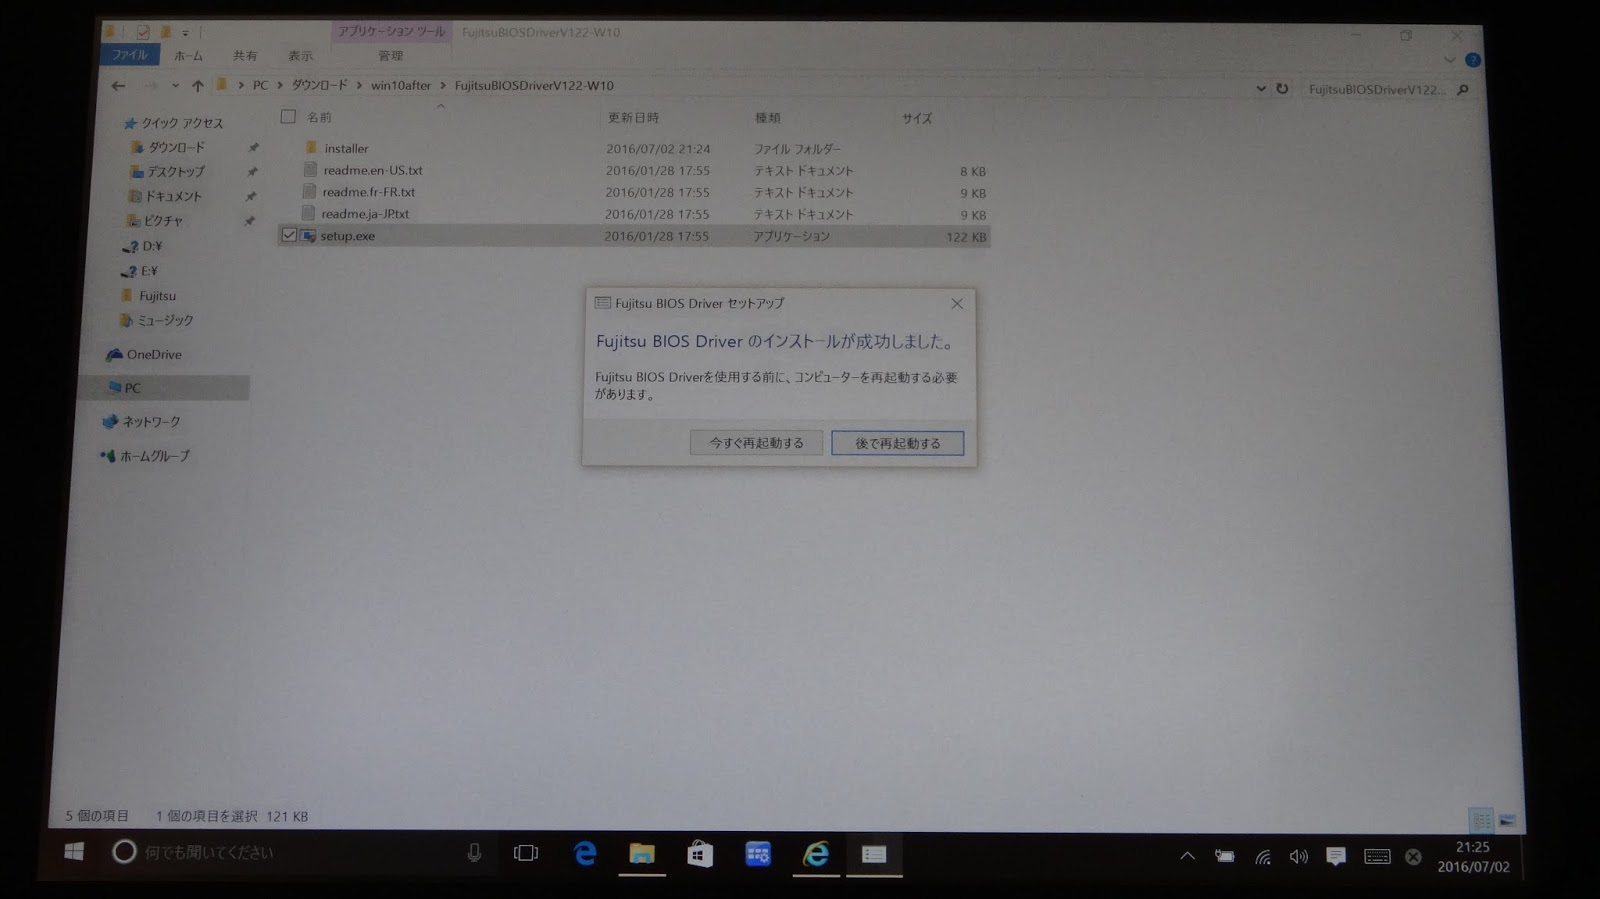Open the 共有 ribbon tab
Screen dimensions: 1600x899
pos(245,56)
